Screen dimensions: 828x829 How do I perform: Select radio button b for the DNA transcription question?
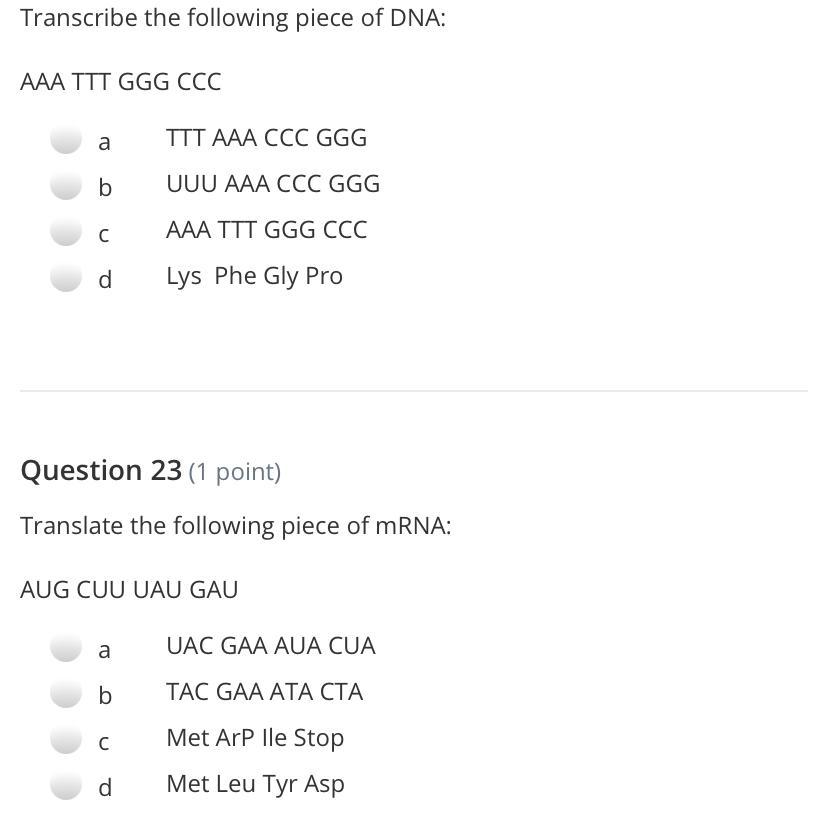click(x=66, y=186)
